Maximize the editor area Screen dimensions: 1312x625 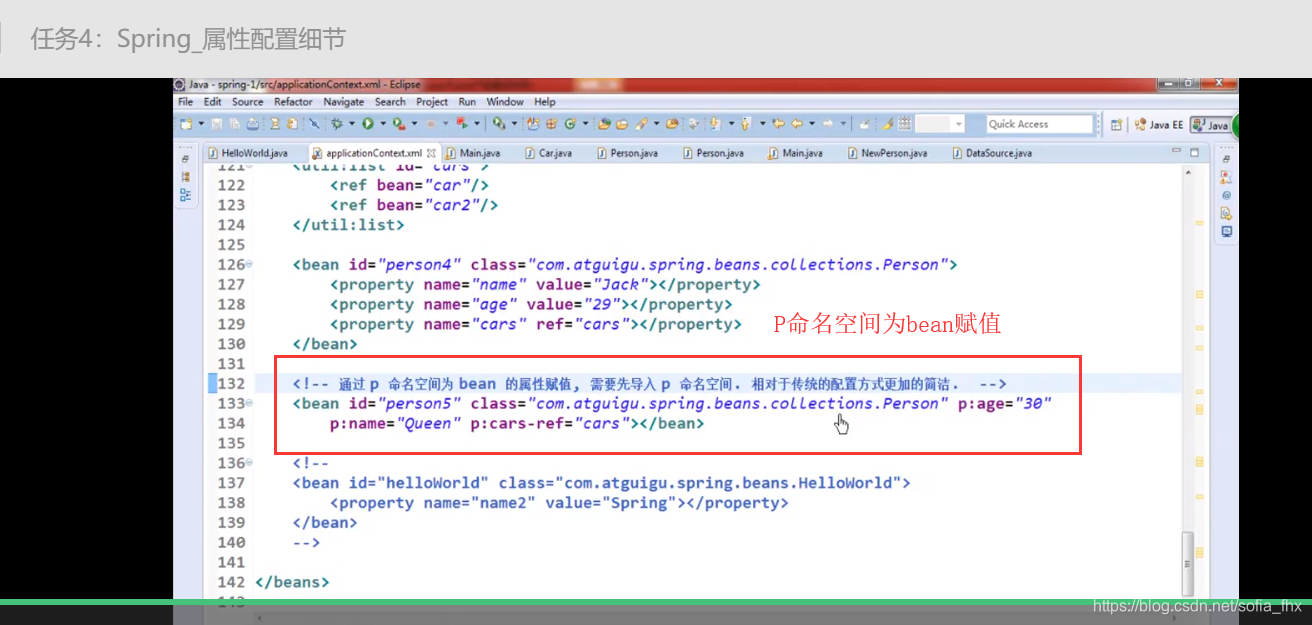pos(1194,152)
